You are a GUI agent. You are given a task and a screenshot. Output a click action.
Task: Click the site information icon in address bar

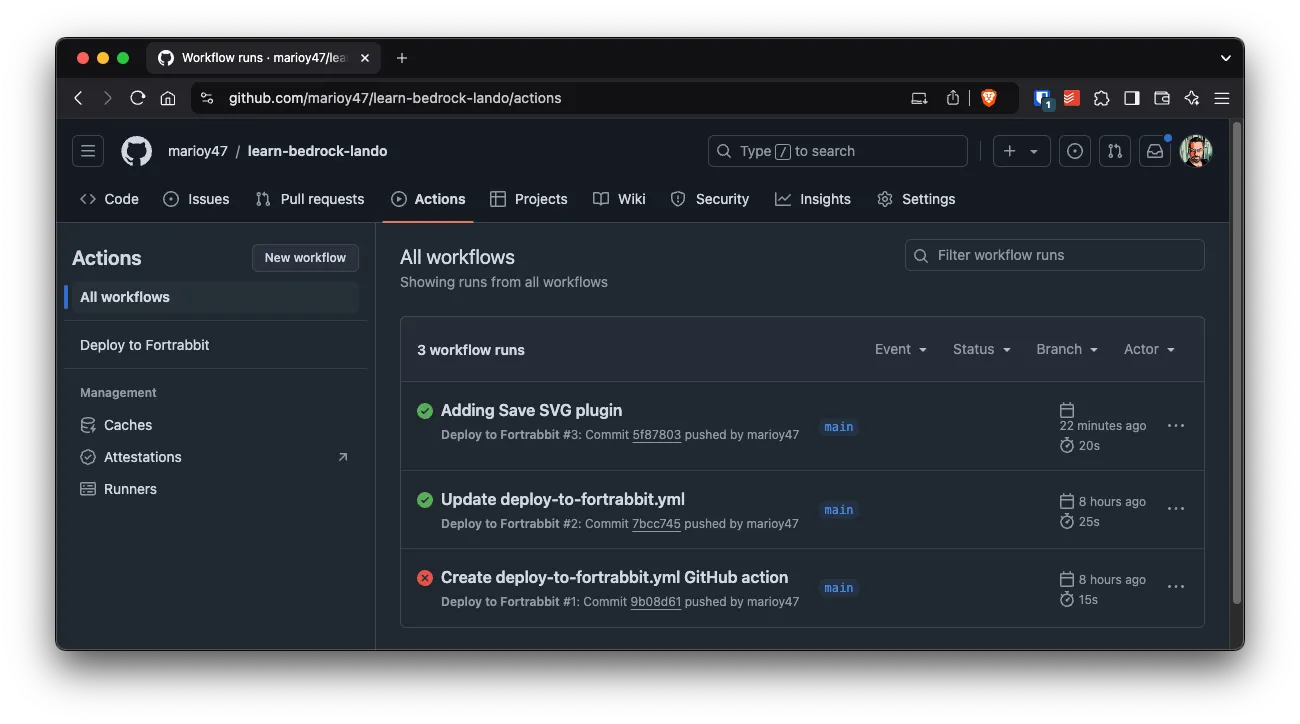207,98
